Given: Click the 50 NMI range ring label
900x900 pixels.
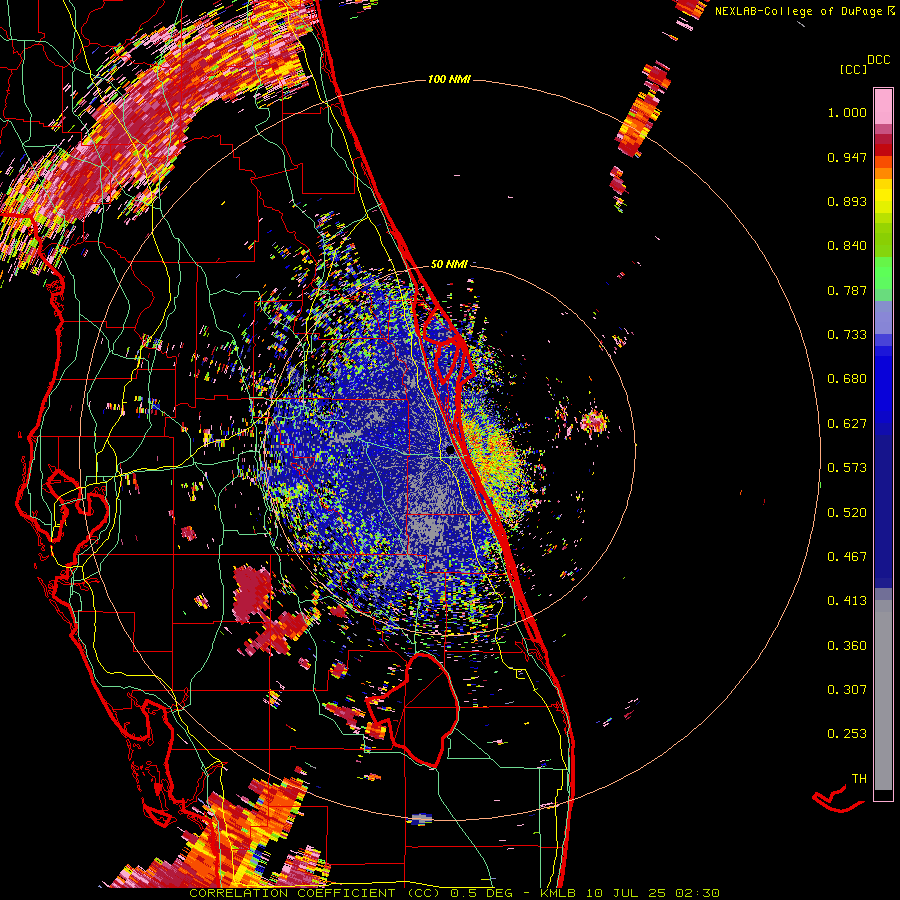Looking at the screenshot, I should click(x=449, y=264).
